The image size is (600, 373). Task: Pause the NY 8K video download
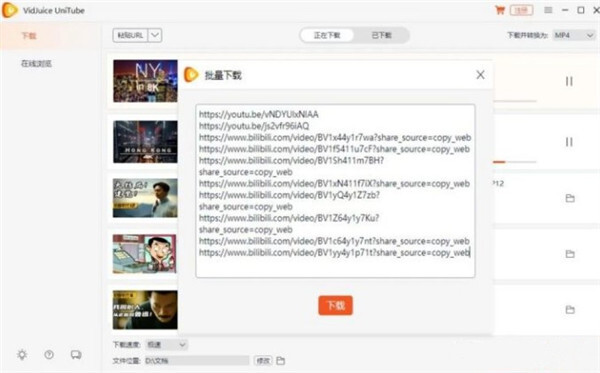click(x=569, y=81)
